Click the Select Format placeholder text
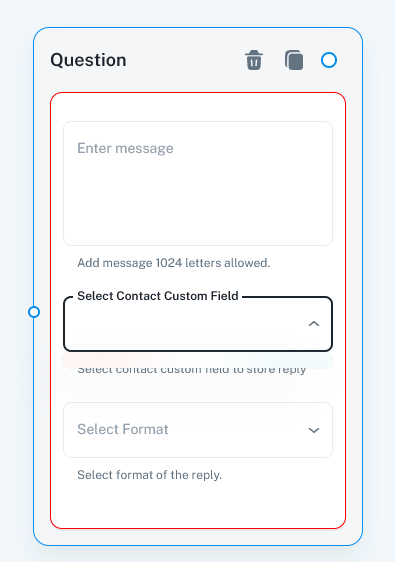Image resolution: width=395 pixels, height=562 pixels. (123, 429)
